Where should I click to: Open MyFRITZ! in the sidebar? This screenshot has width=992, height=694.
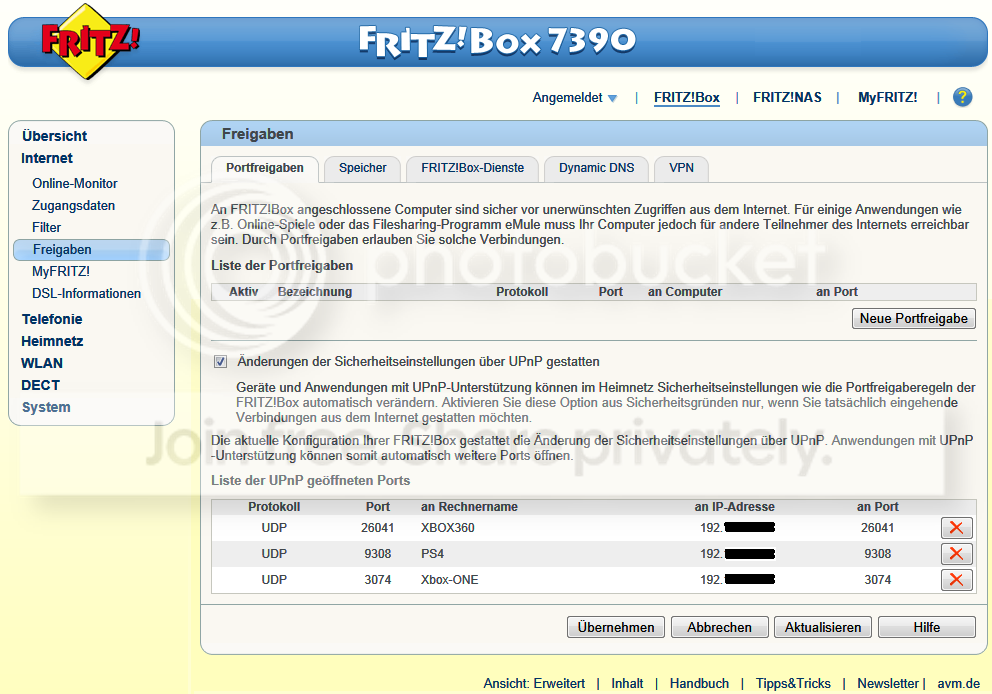pos(61,271)
